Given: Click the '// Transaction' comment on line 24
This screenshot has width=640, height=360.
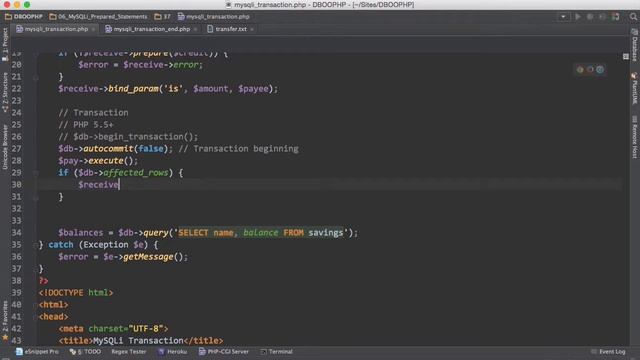Looking at the screenshot, I should coord(93,113).
